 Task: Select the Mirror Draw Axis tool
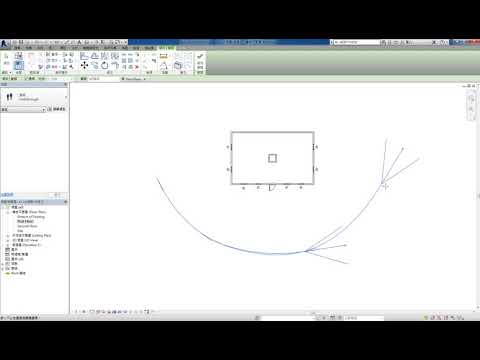[x=114, y=56]
